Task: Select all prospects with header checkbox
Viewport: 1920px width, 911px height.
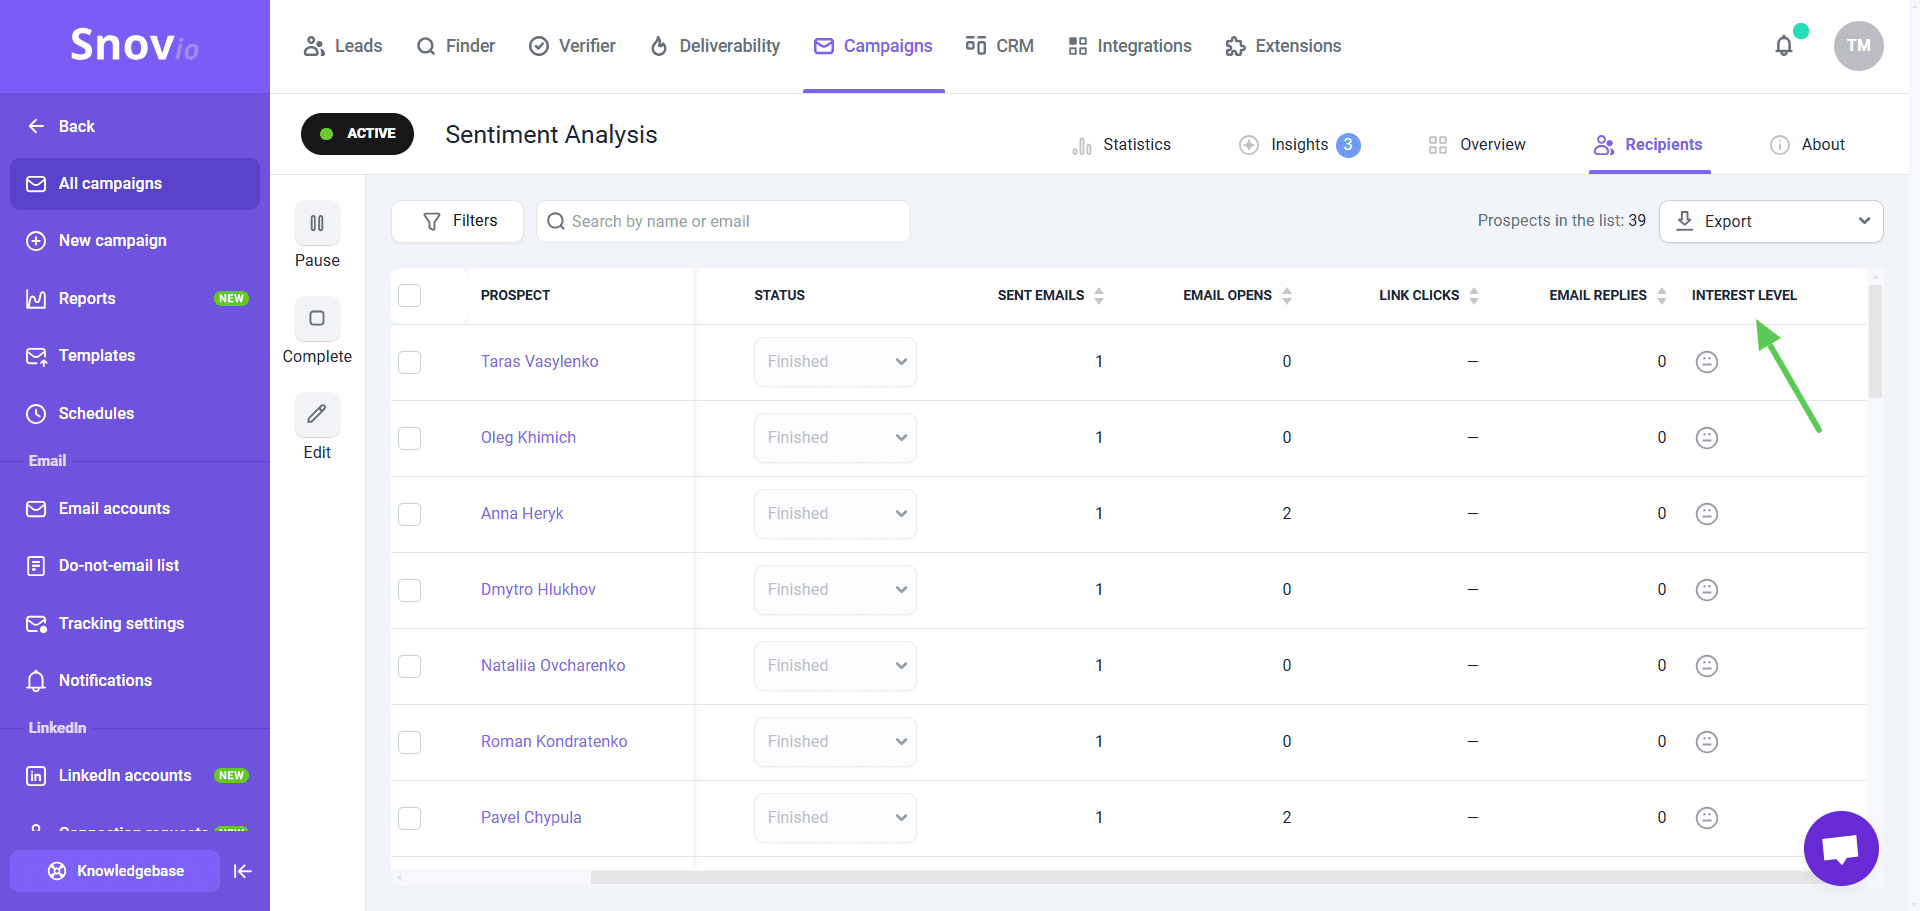Action: 410,296
